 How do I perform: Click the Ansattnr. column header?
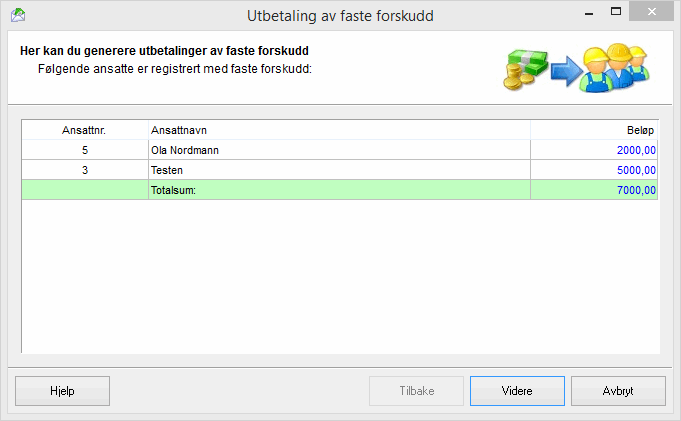[x=84, y=131]
